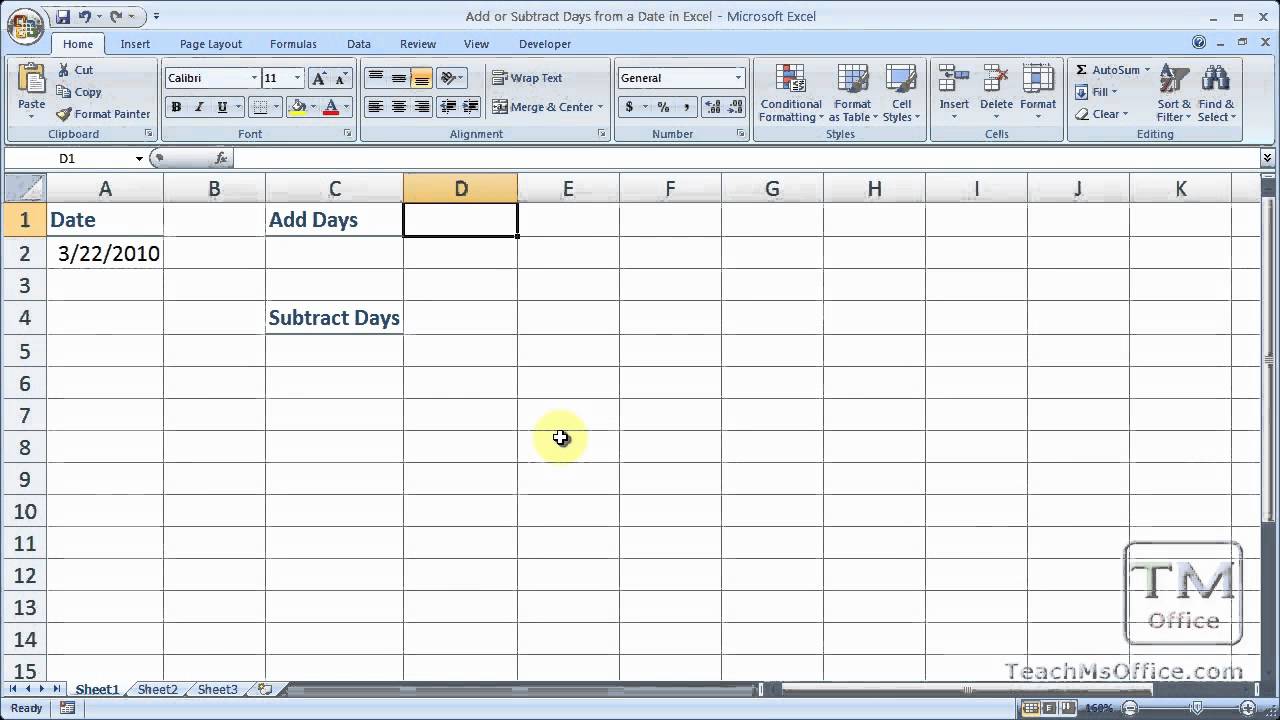Open Merge & Center dropdown arrow
1280x720 pixels.
point(600,107)
